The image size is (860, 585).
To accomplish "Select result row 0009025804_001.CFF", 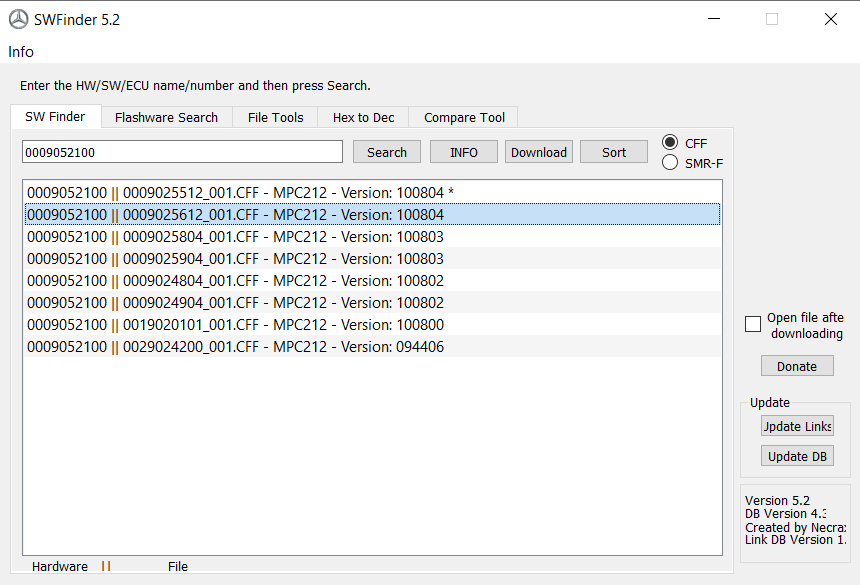I will (x=372, y=236).
